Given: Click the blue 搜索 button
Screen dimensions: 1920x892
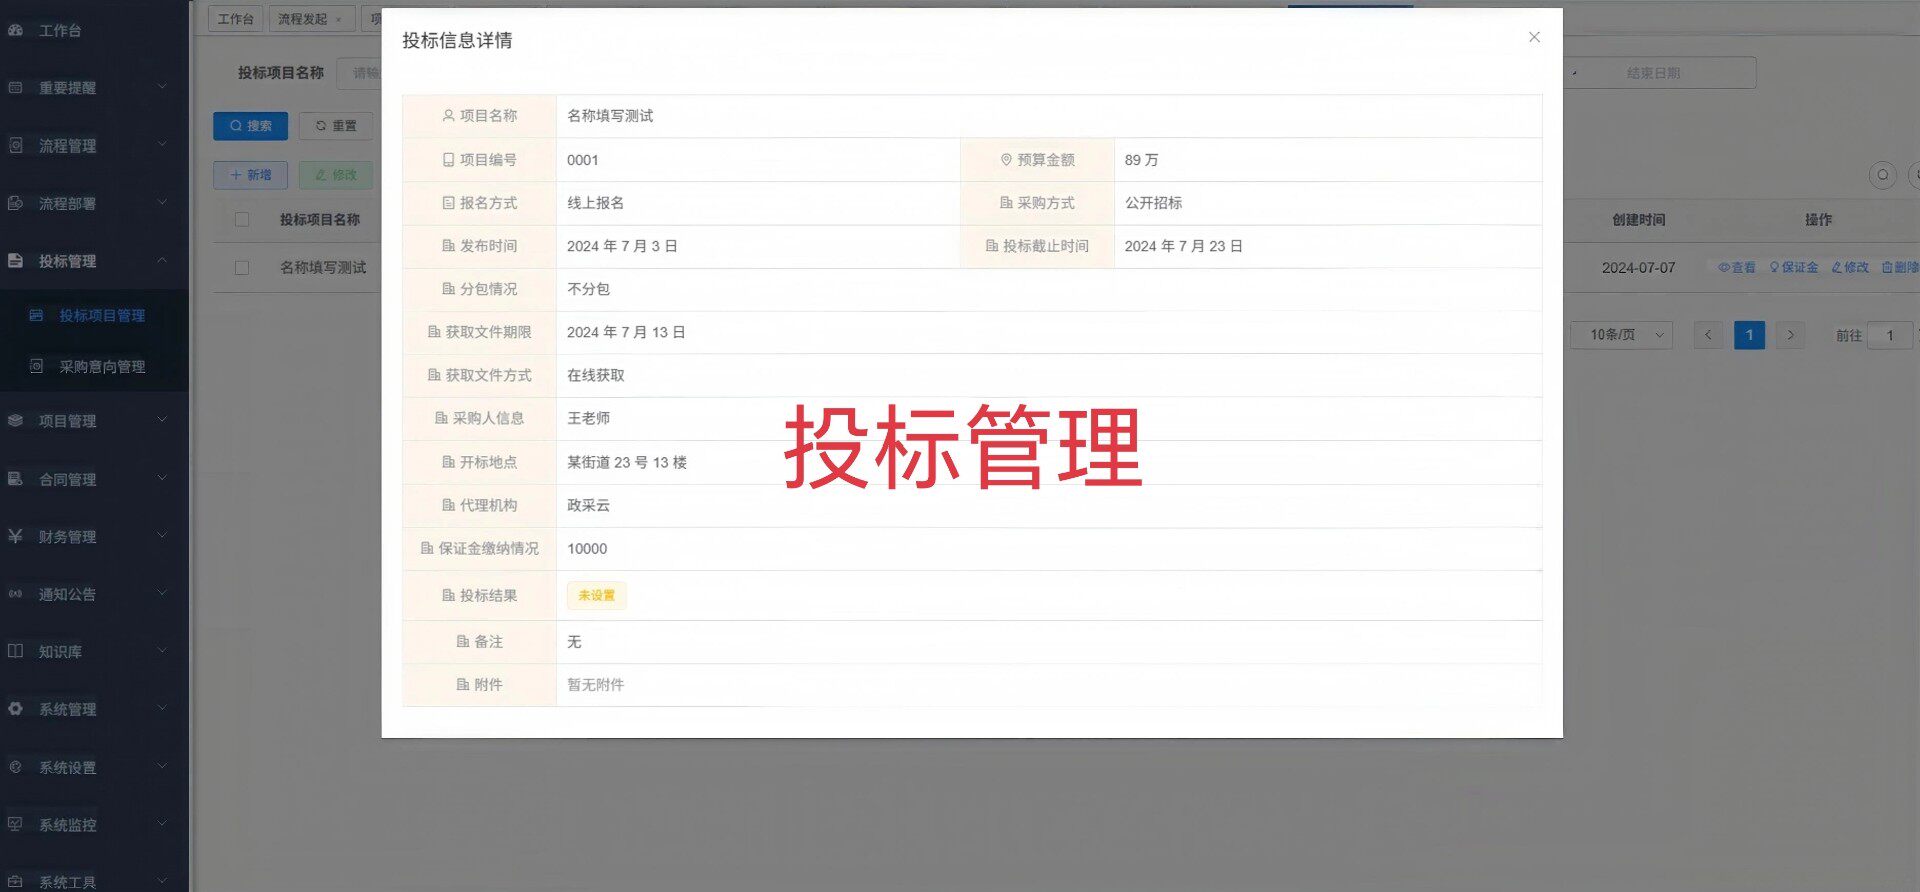Looking at the screenshot, I should click(x=250, y=126).
